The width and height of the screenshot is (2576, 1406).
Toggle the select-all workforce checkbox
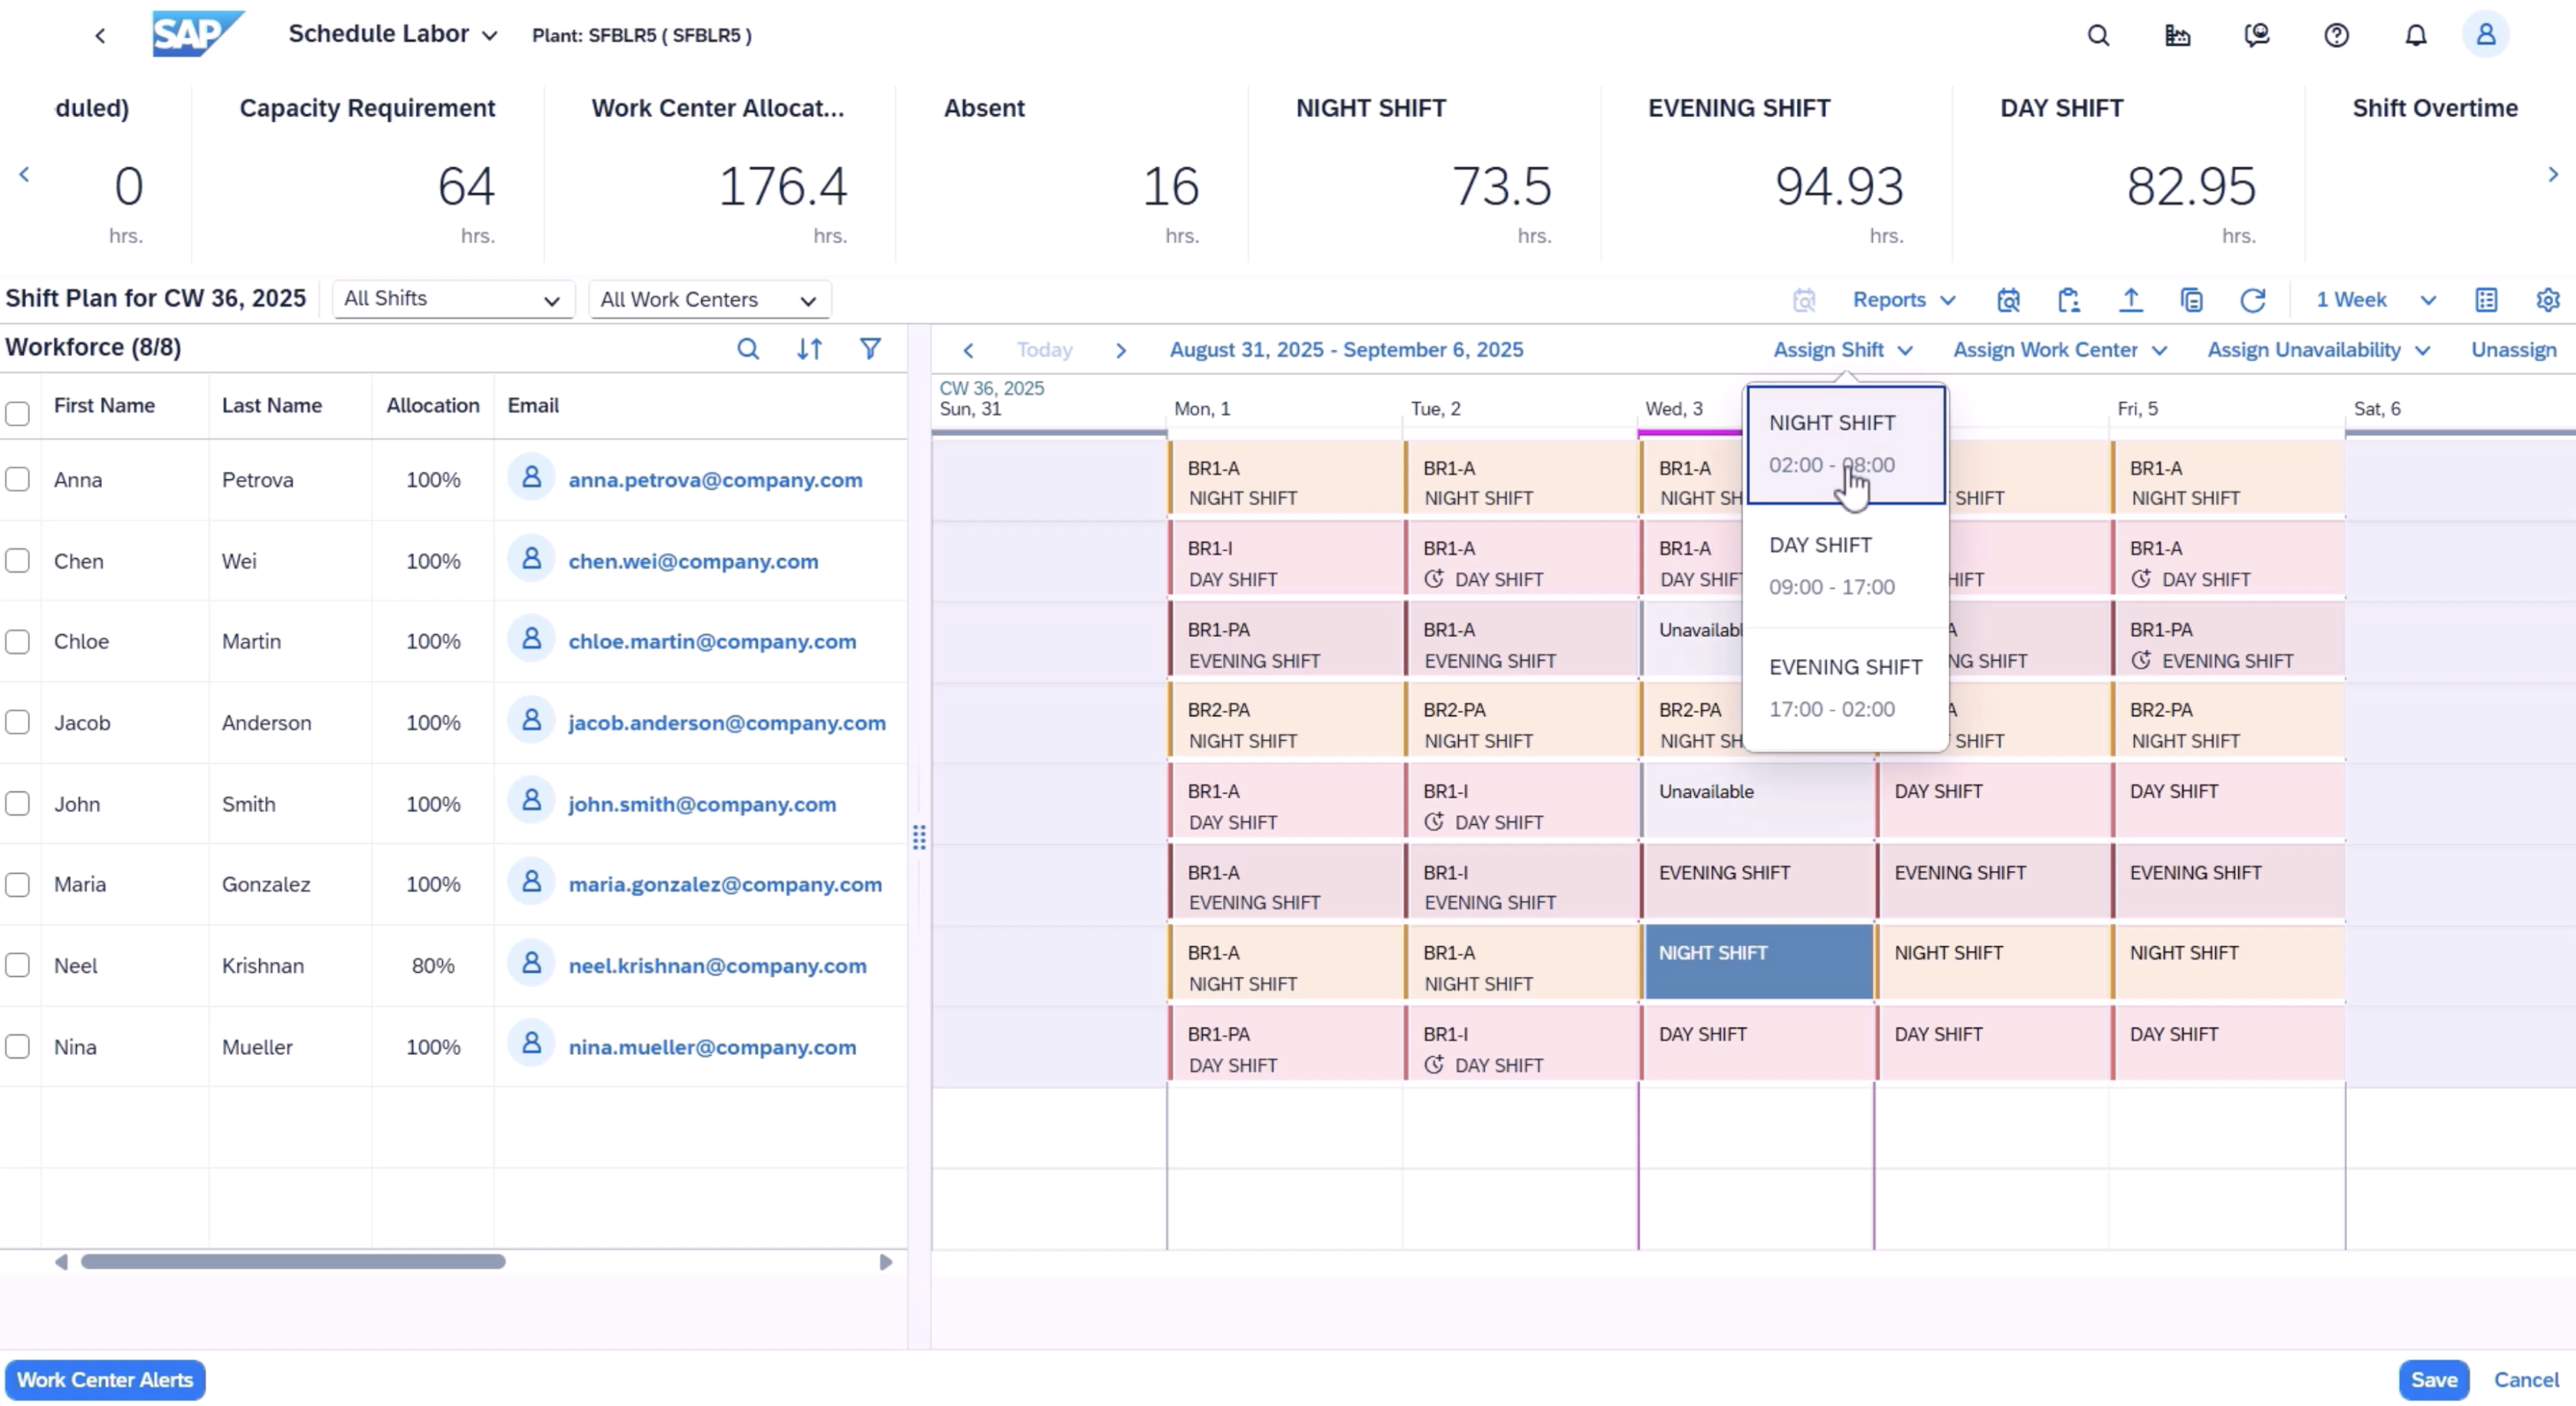click(18, 413)
